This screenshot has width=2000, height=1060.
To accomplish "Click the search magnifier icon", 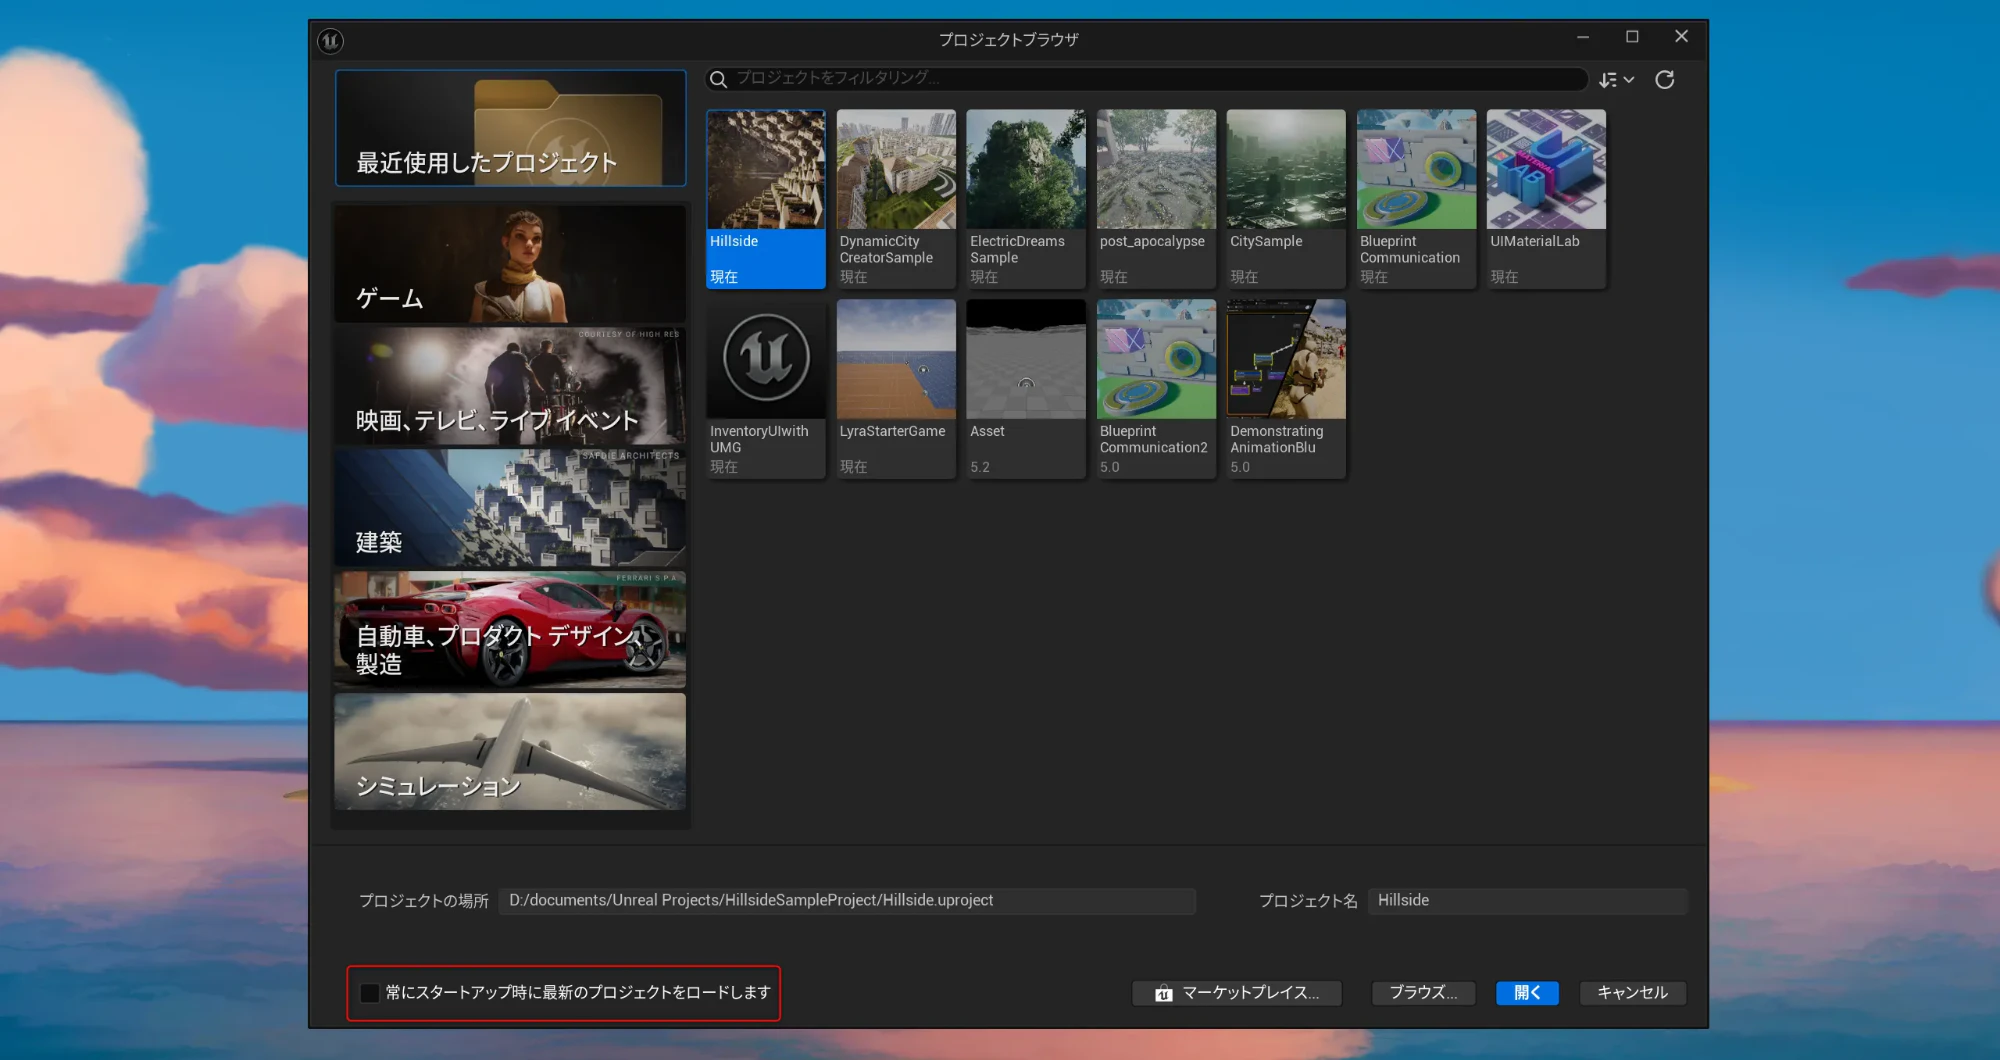I will [x=718, y=79].
